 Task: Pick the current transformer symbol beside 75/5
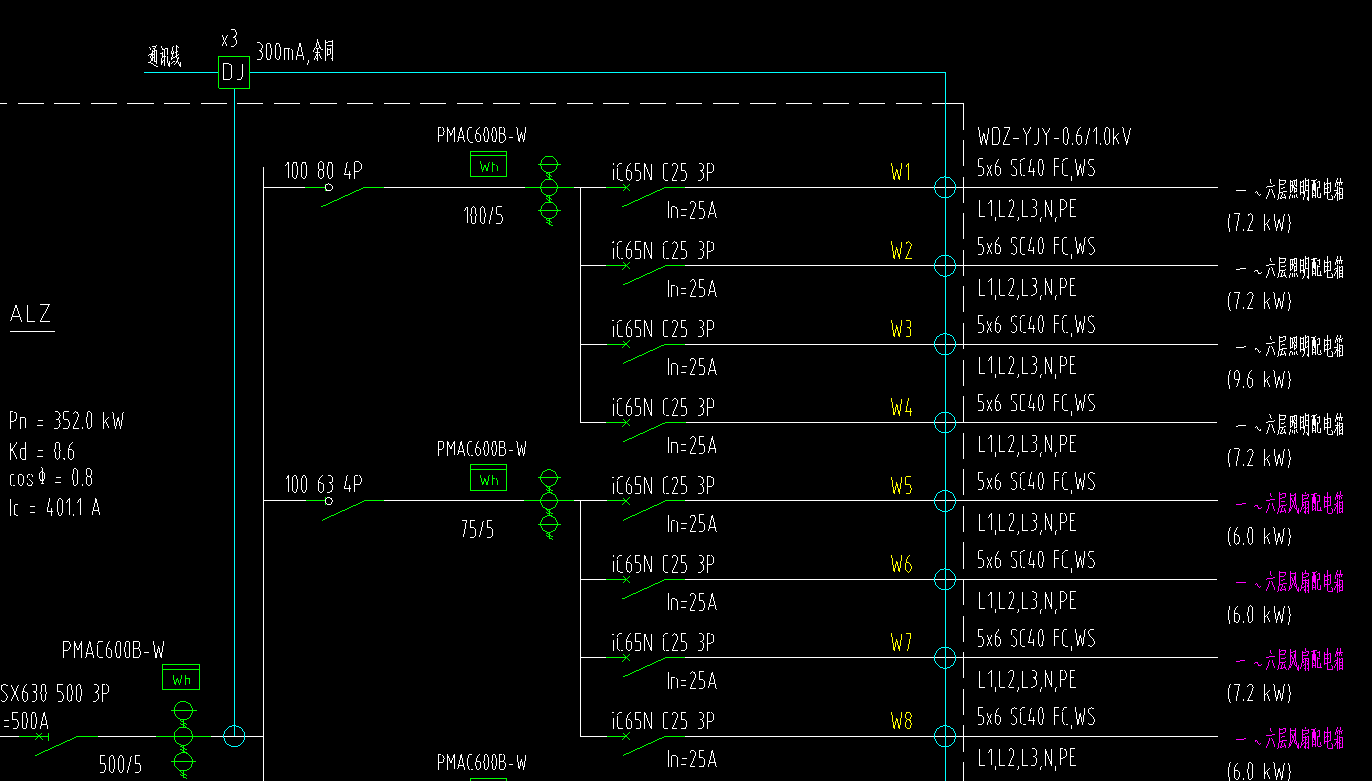tap(548, 503)
